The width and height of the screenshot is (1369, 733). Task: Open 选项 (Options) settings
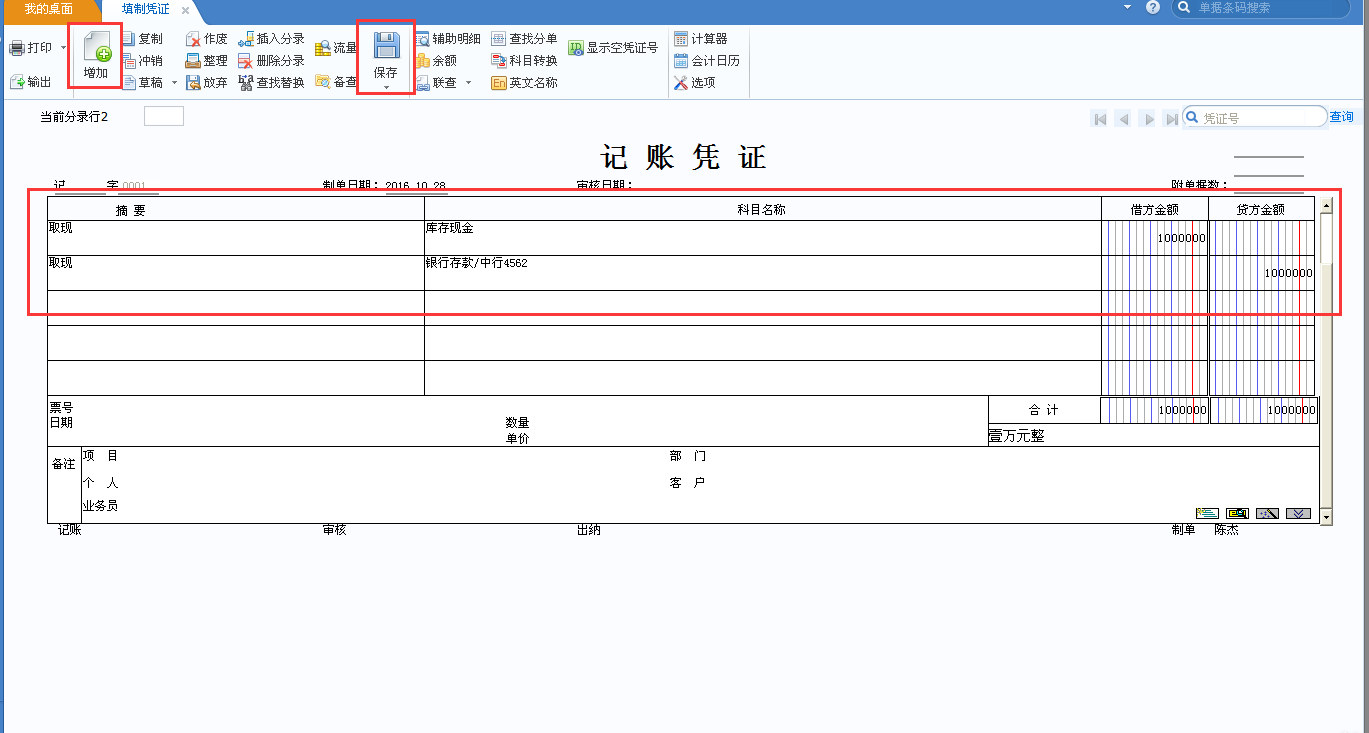point(695,83)
